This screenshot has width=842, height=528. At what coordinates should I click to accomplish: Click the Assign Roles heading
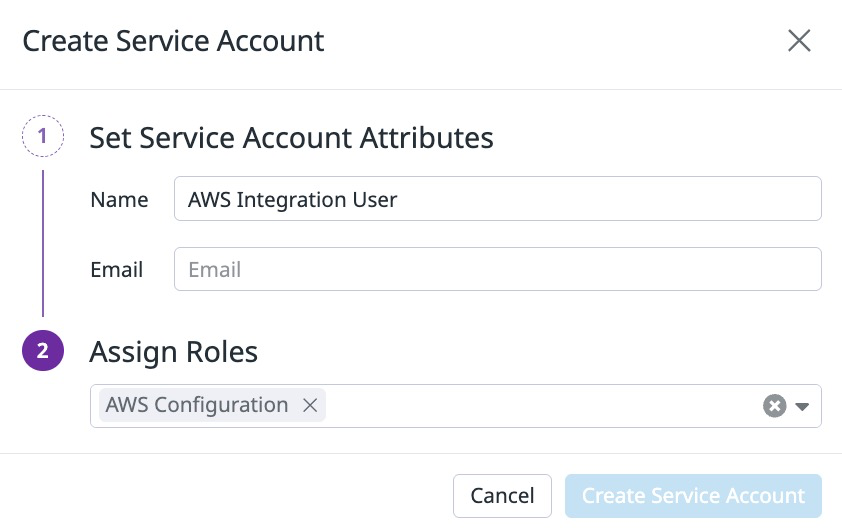[x=173, y=352]
